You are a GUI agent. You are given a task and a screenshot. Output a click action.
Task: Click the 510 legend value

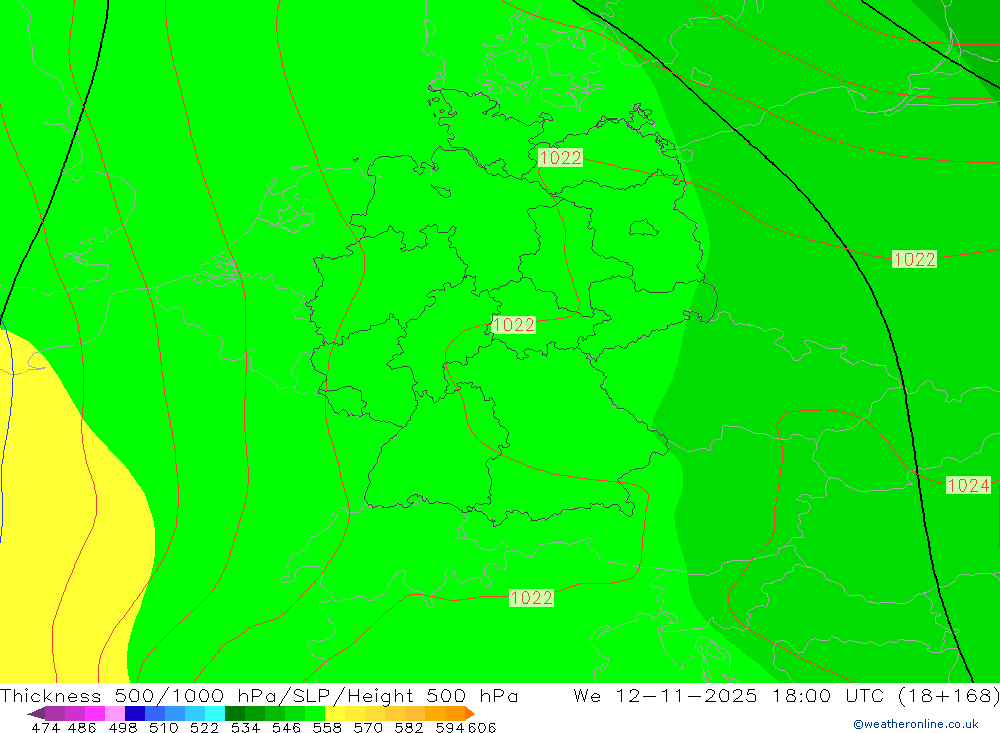click(163, 728)
